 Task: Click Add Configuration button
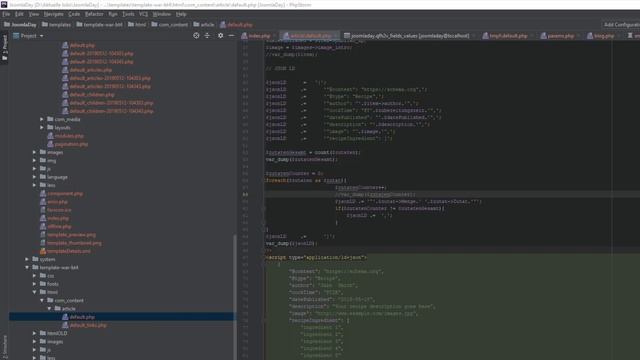[621, 24]
